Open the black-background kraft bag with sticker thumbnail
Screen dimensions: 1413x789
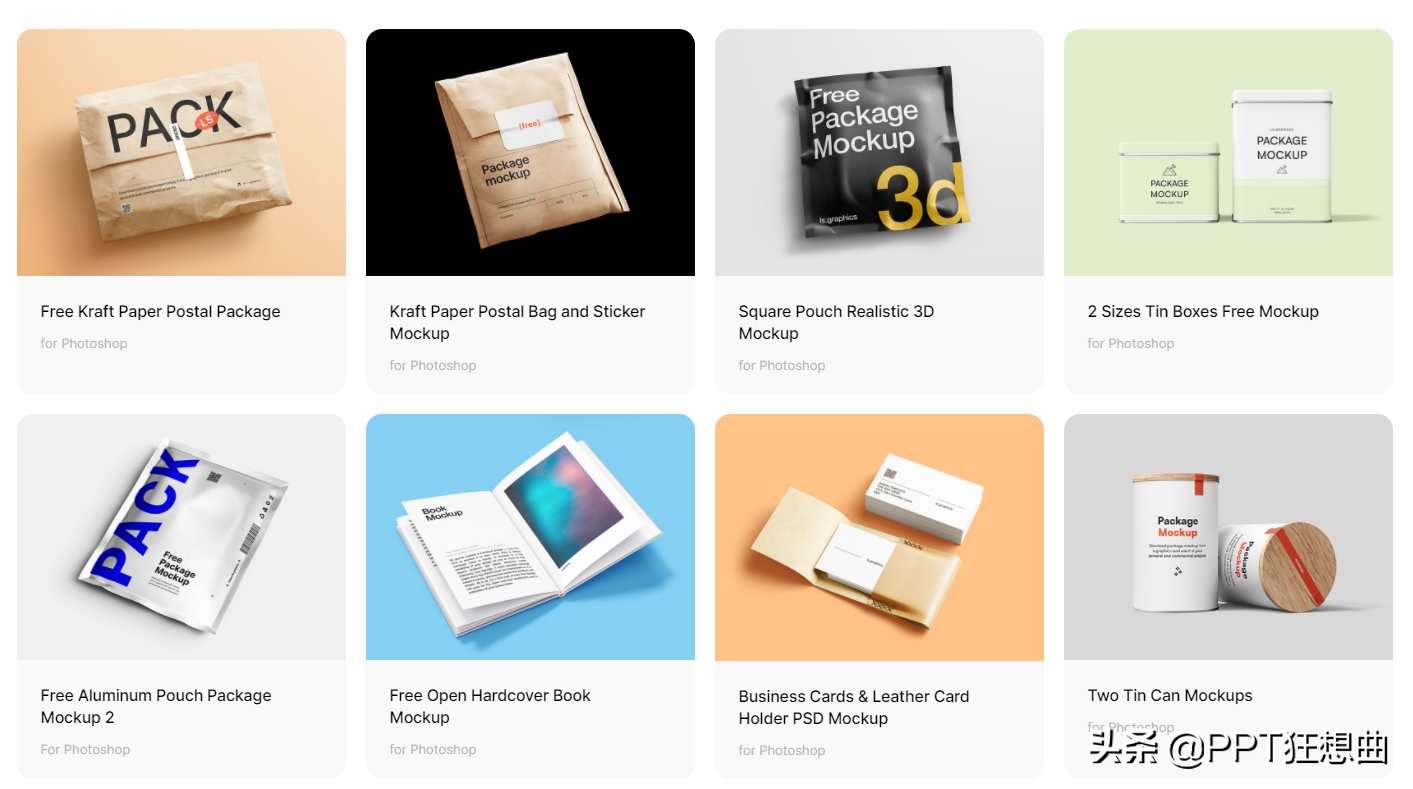coord(530,152)
